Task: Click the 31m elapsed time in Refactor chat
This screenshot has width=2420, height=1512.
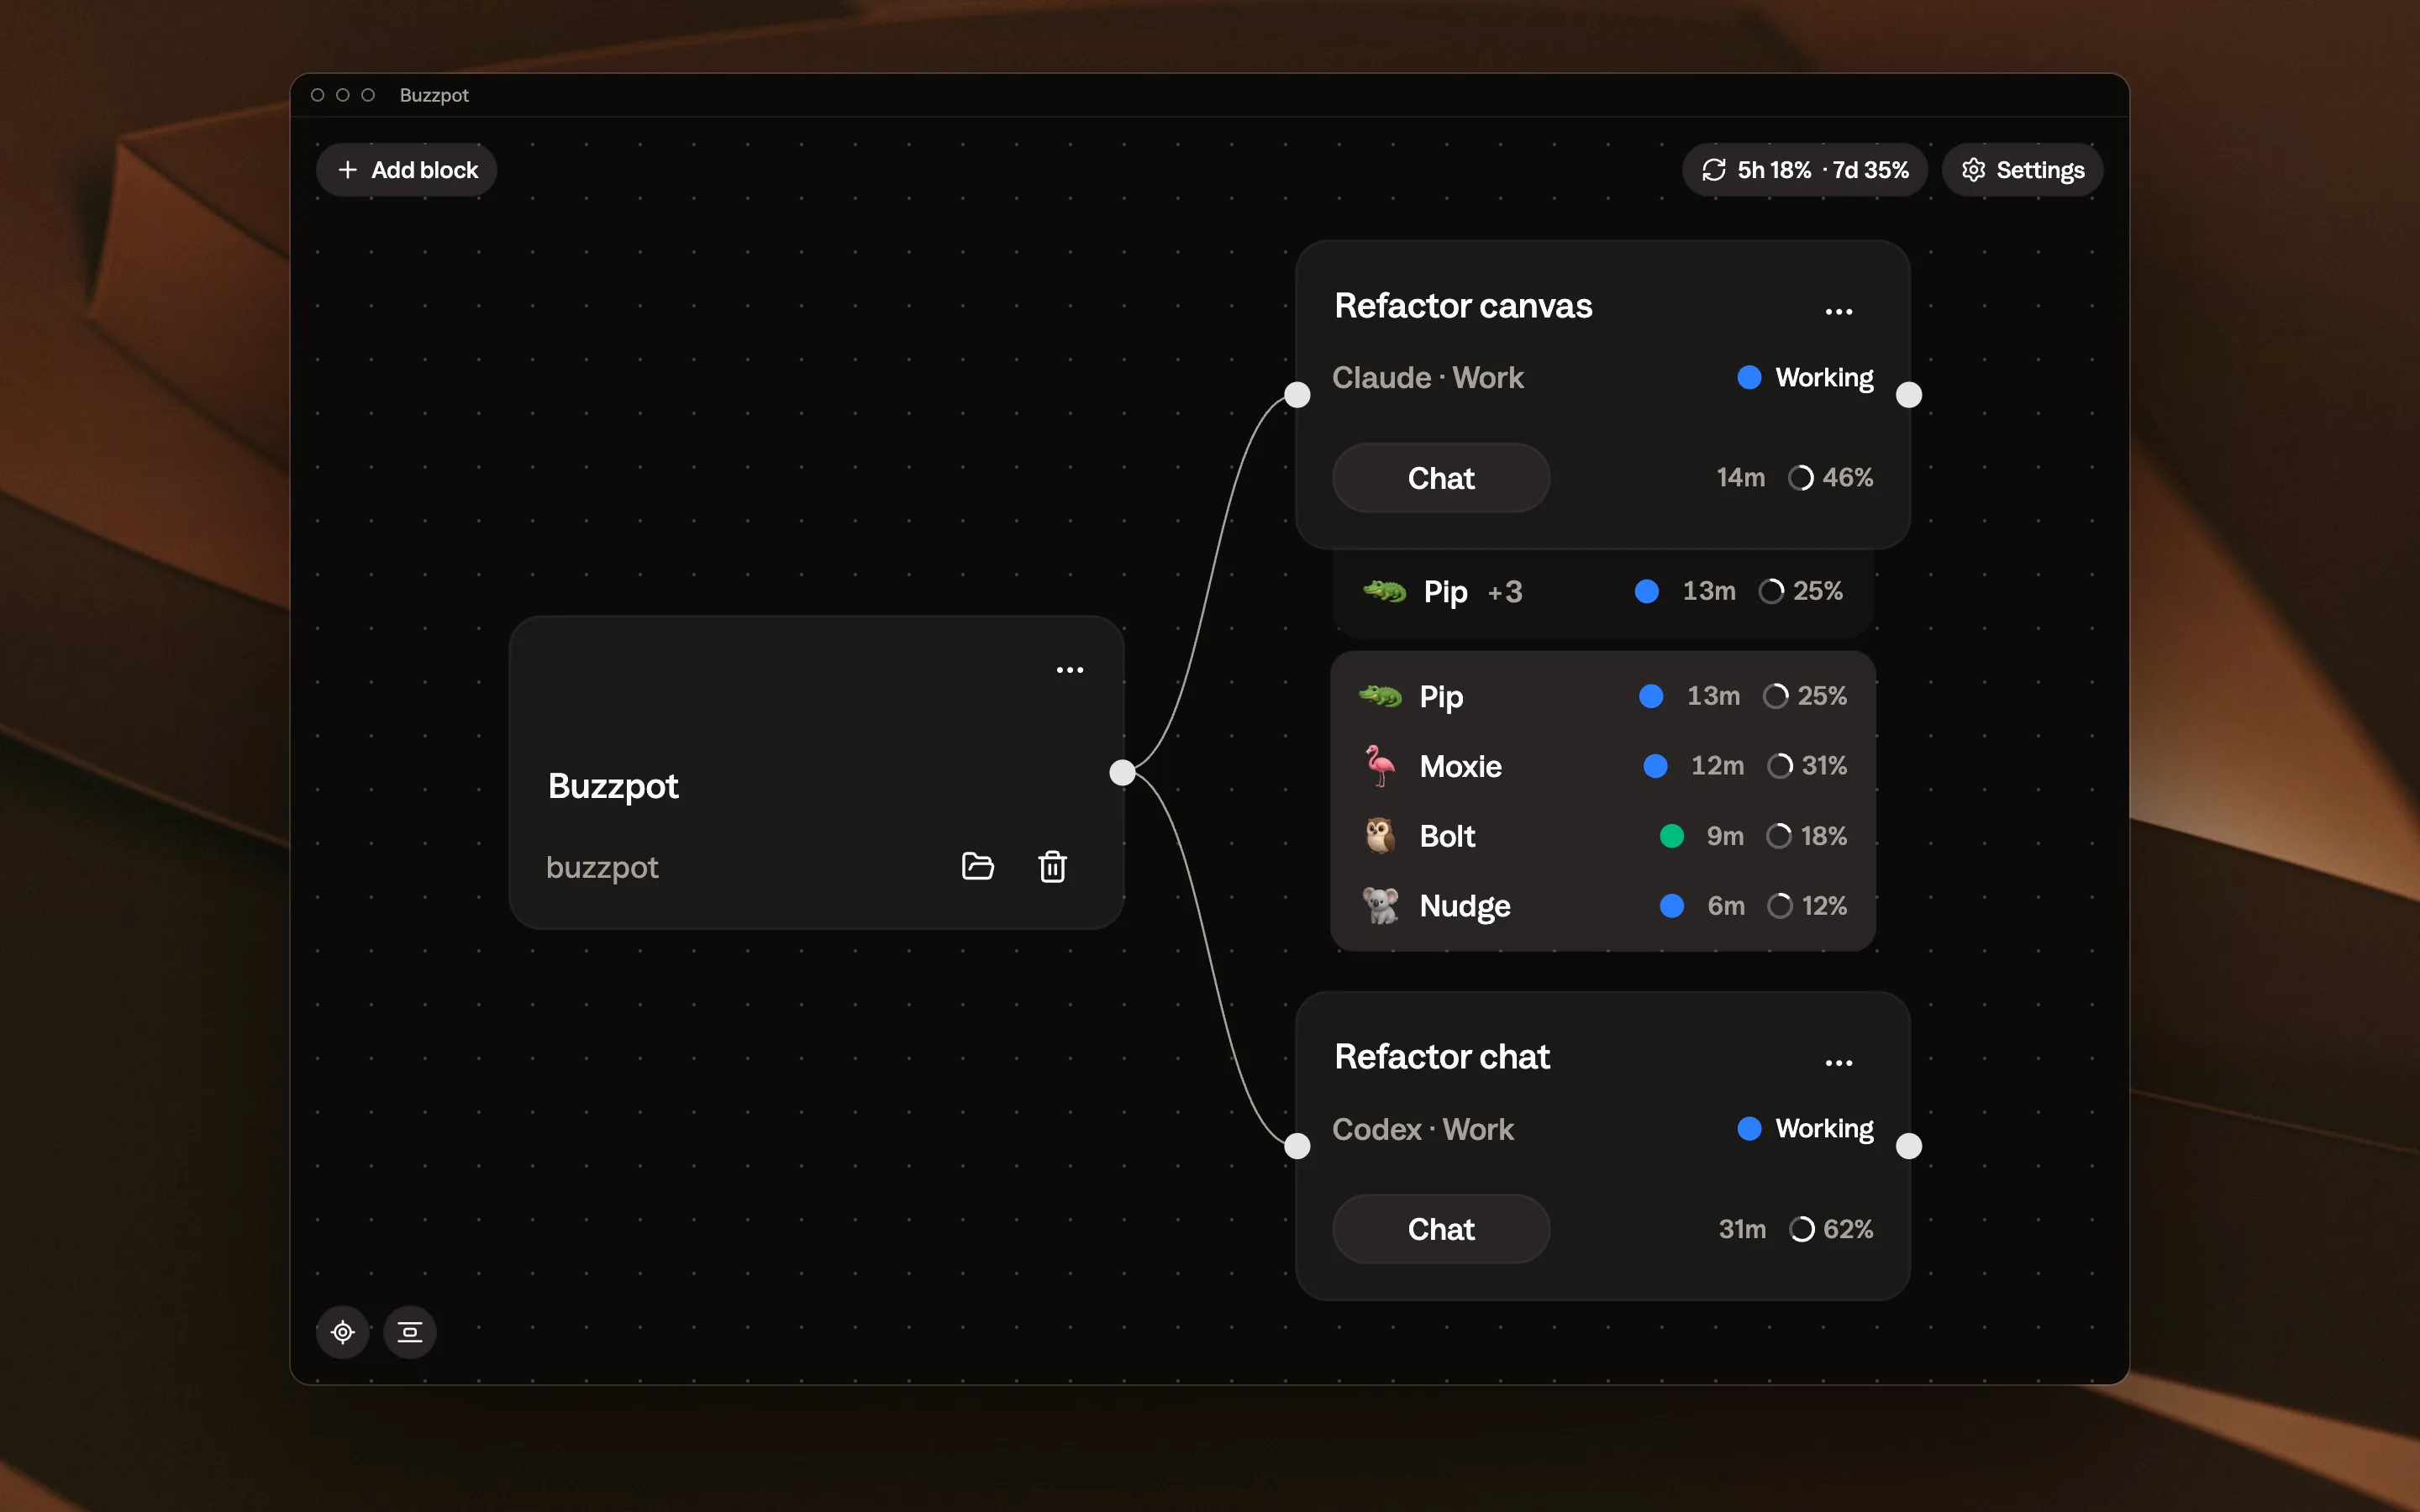Action: click(x=1742, y=1229)
